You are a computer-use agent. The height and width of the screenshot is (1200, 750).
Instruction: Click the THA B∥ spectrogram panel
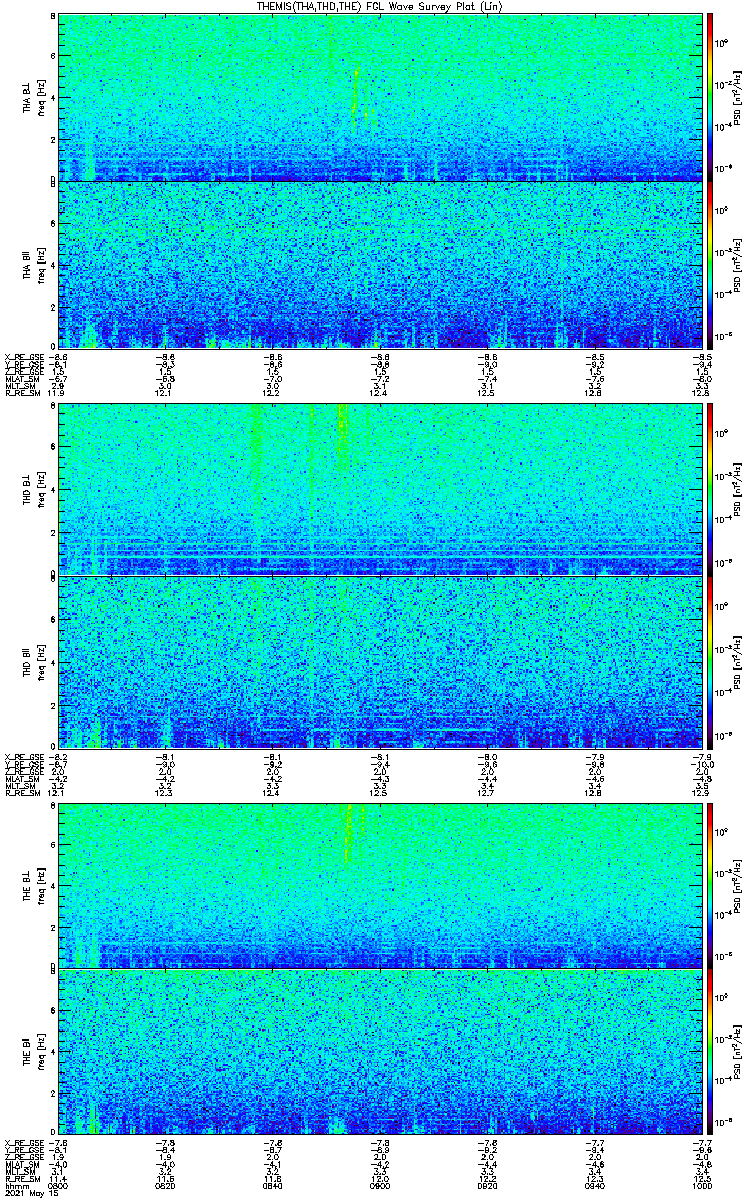pyautogui.click(x=380, y=264)
